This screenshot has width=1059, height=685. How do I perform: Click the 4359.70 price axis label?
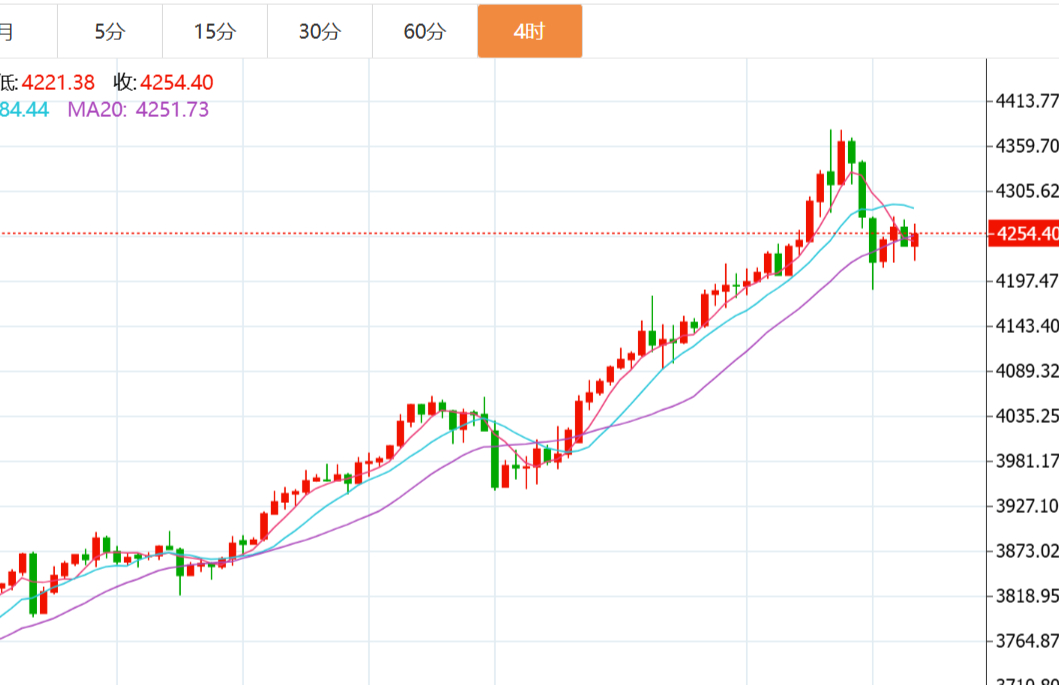(x=1026, y=146)
